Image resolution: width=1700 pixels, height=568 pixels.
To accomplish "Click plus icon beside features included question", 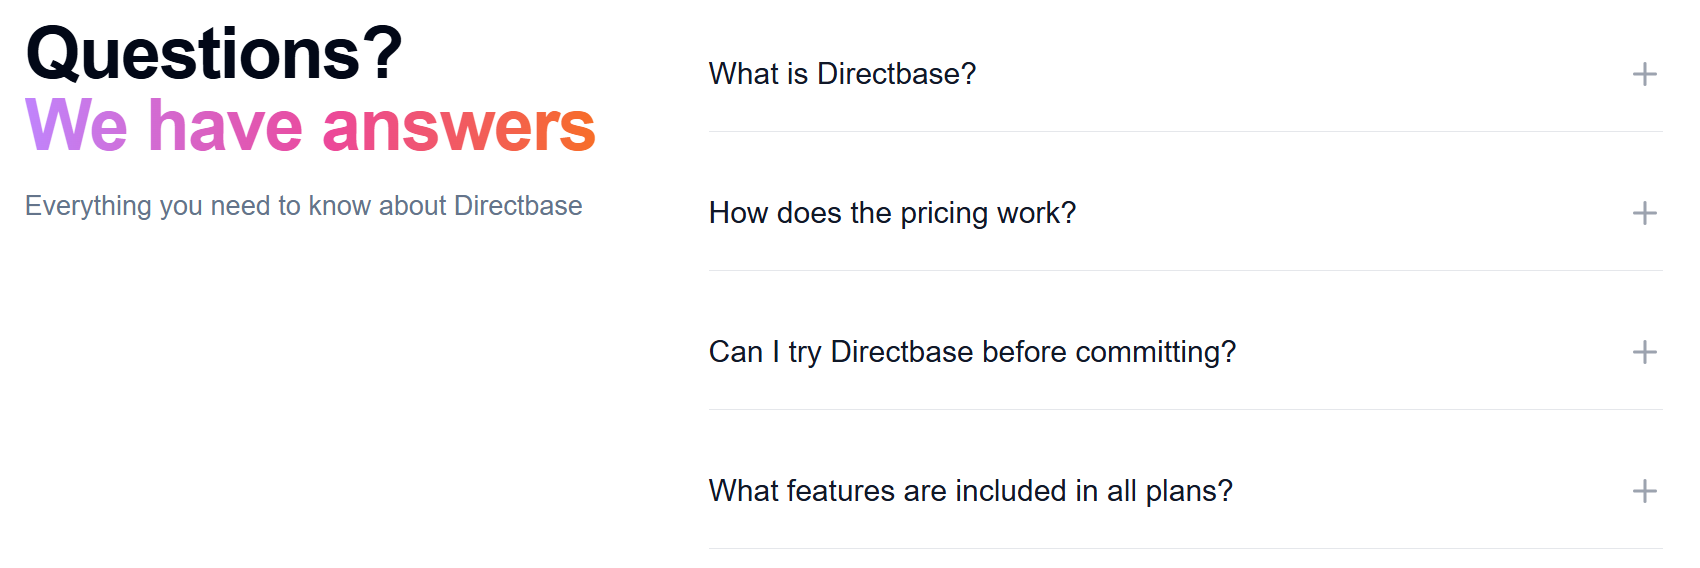I will pos(1644,491).
